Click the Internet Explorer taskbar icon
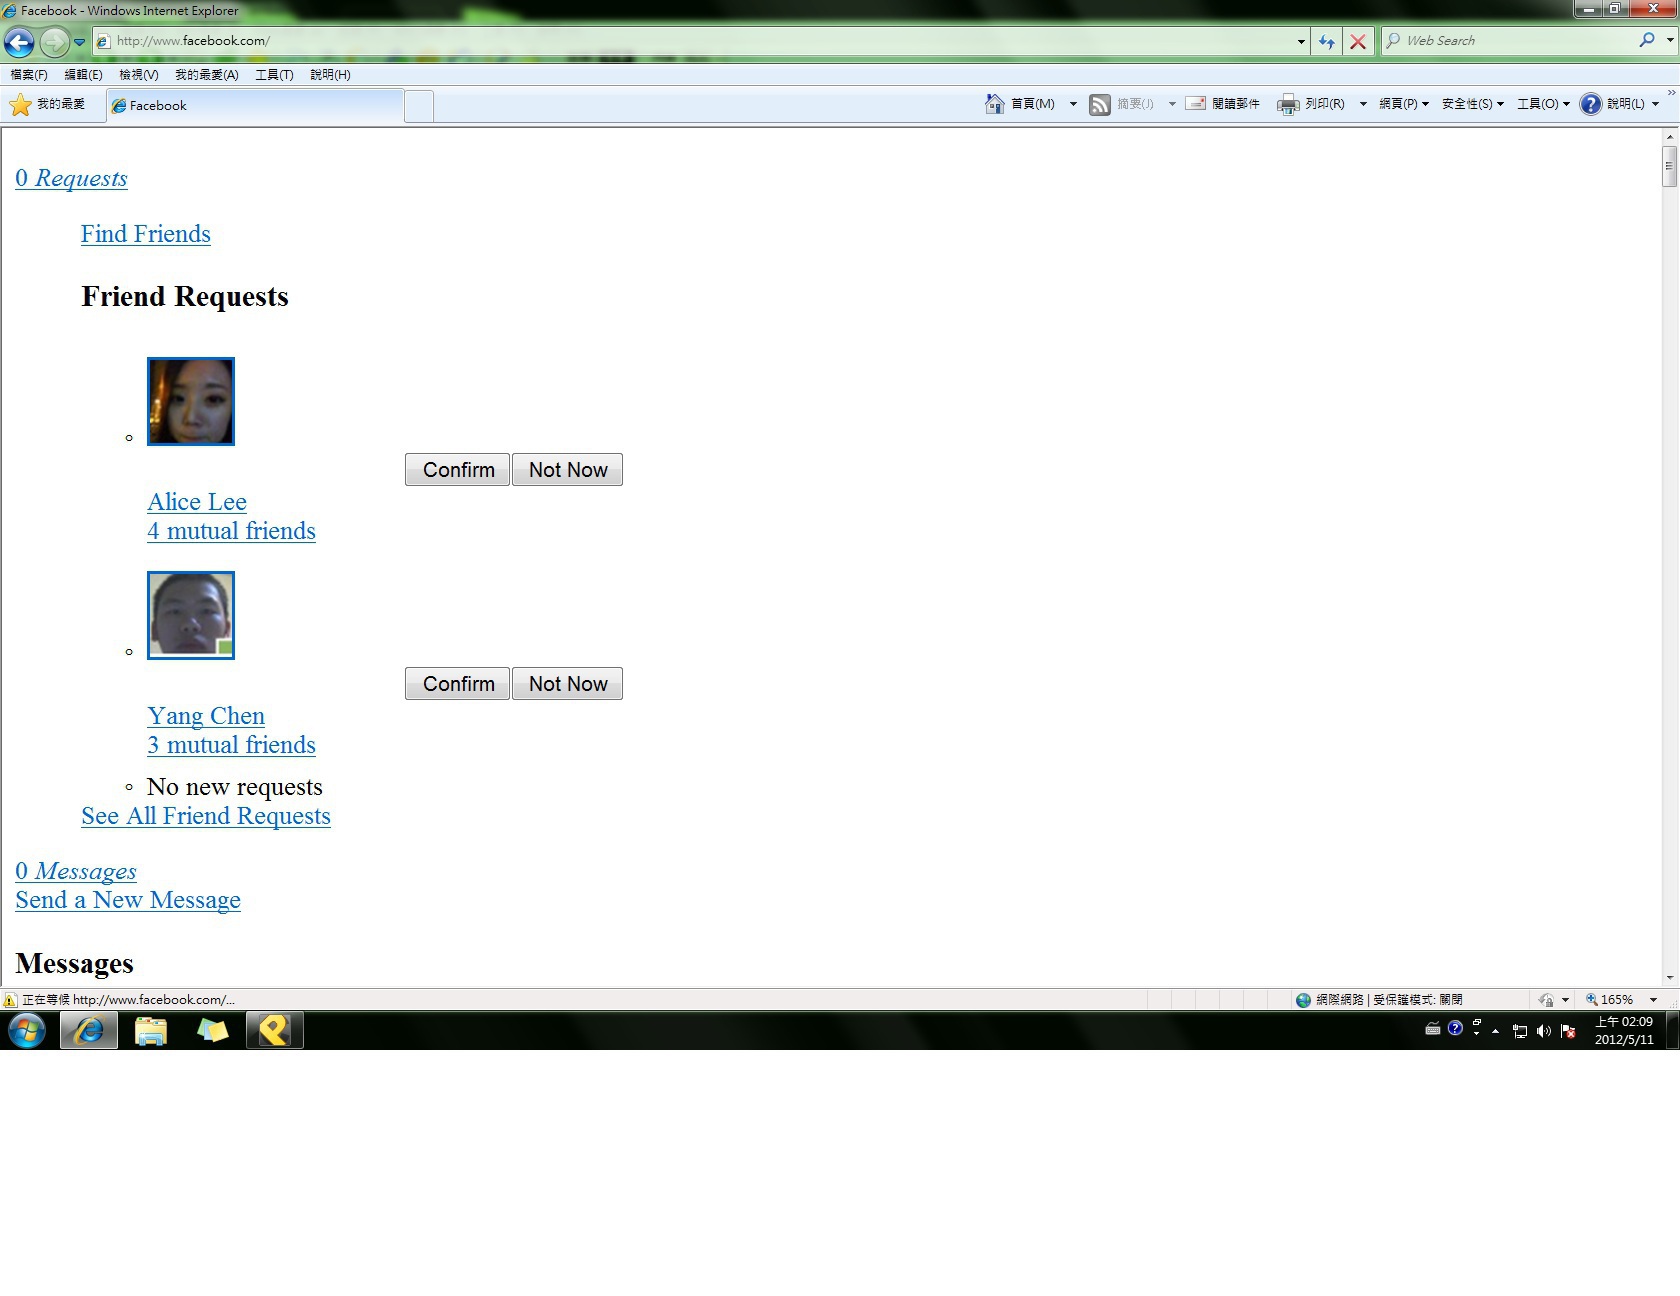This screenshot has height=1296, width=1680. pyautogui.click(x=89, y=1030)
